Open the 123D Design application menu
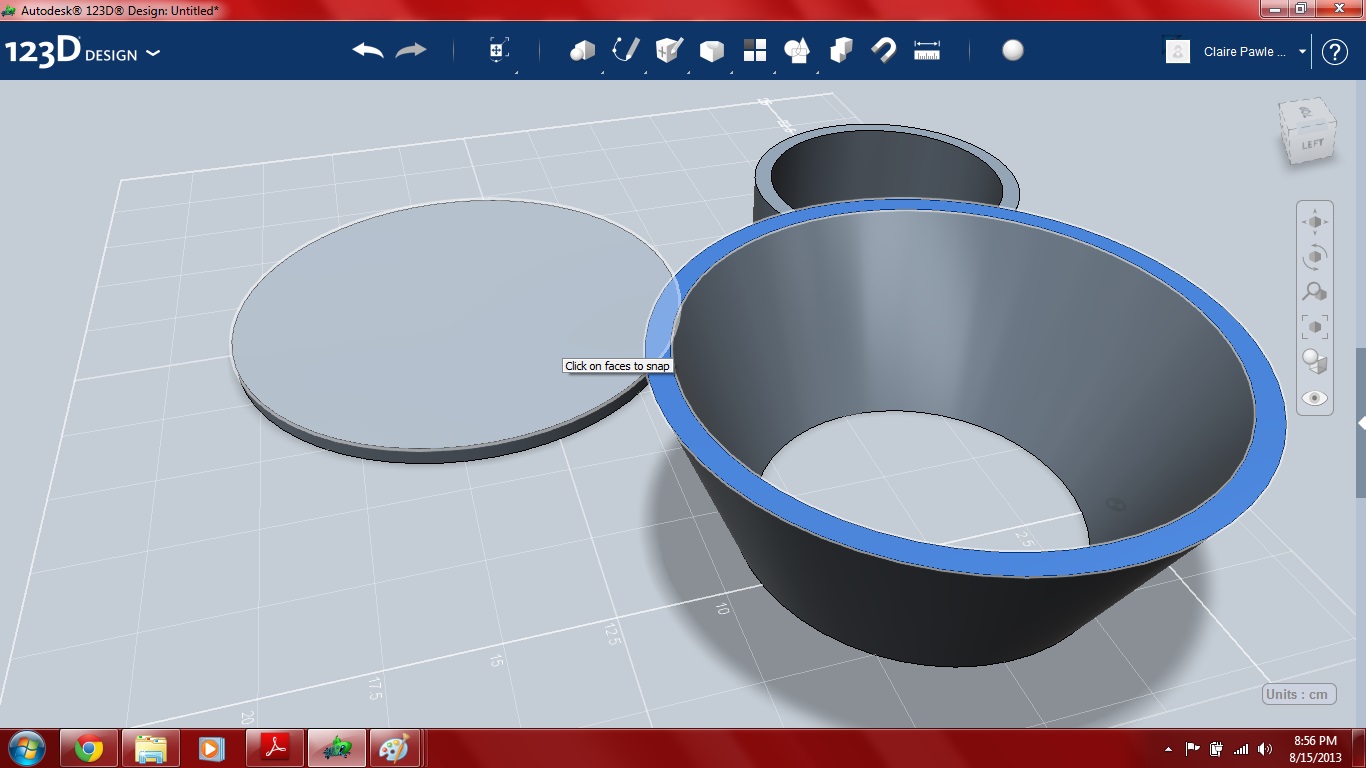Screen dimensions: 1366x768 coord(82,52)
